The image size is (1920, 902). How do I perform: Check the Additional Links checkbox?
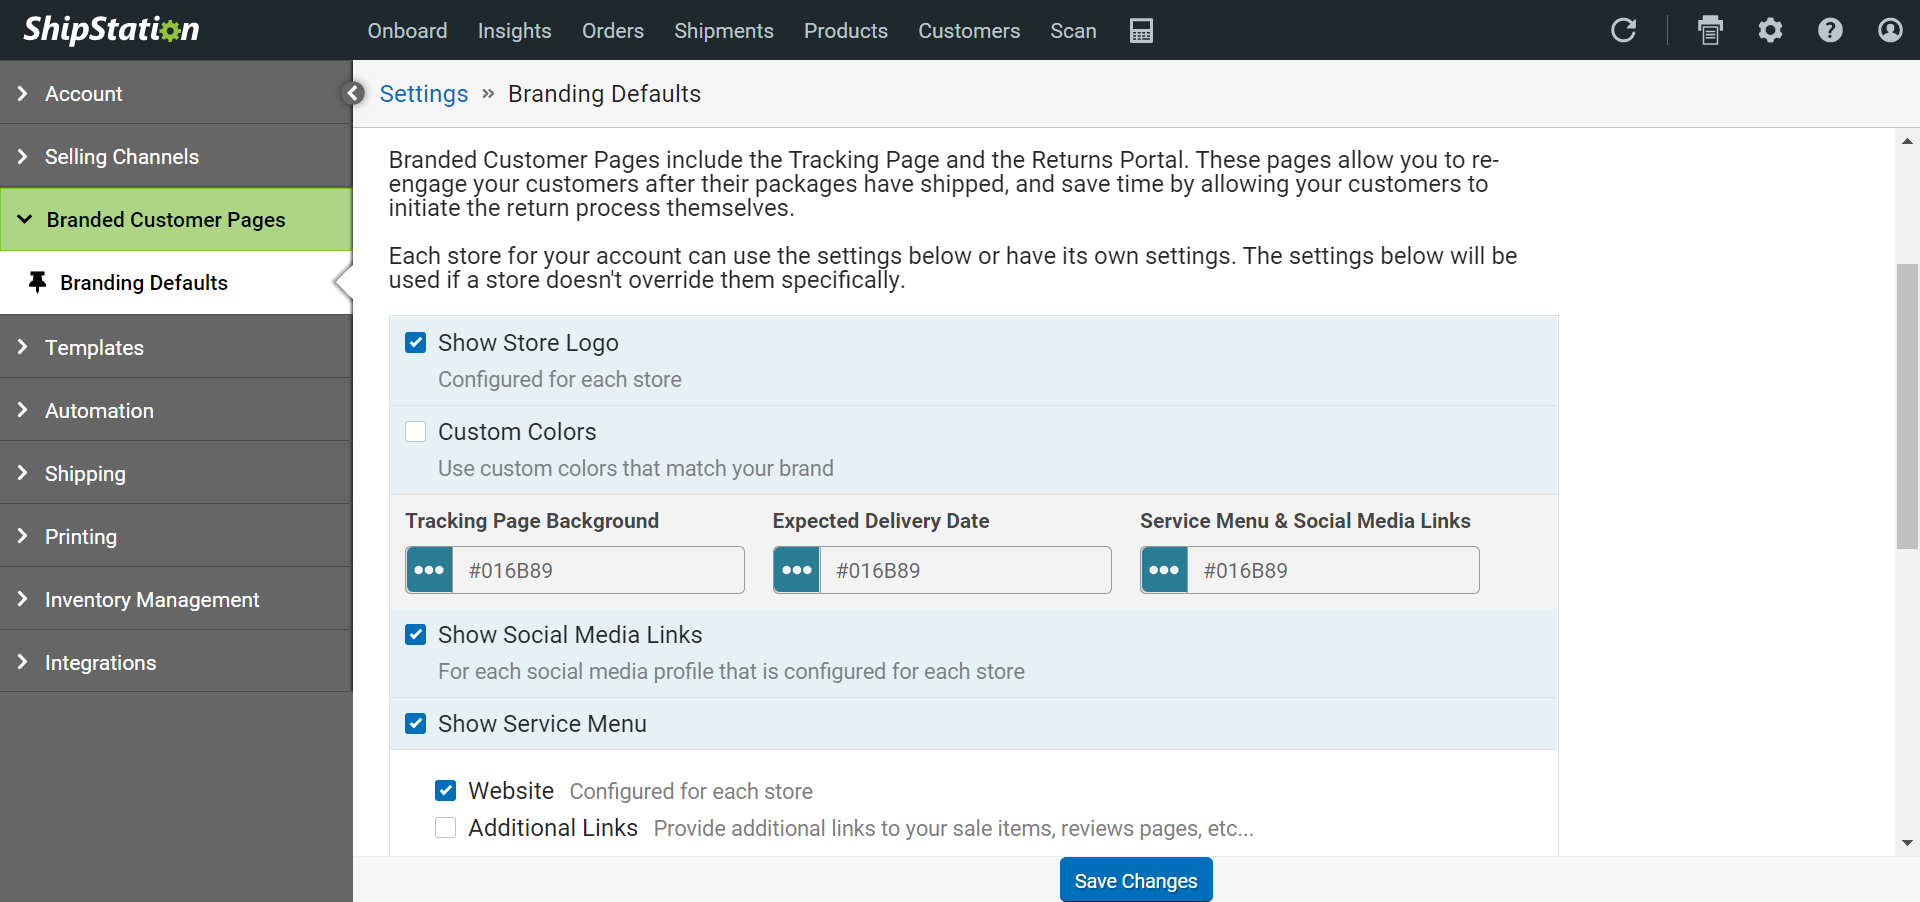[446, 828]
